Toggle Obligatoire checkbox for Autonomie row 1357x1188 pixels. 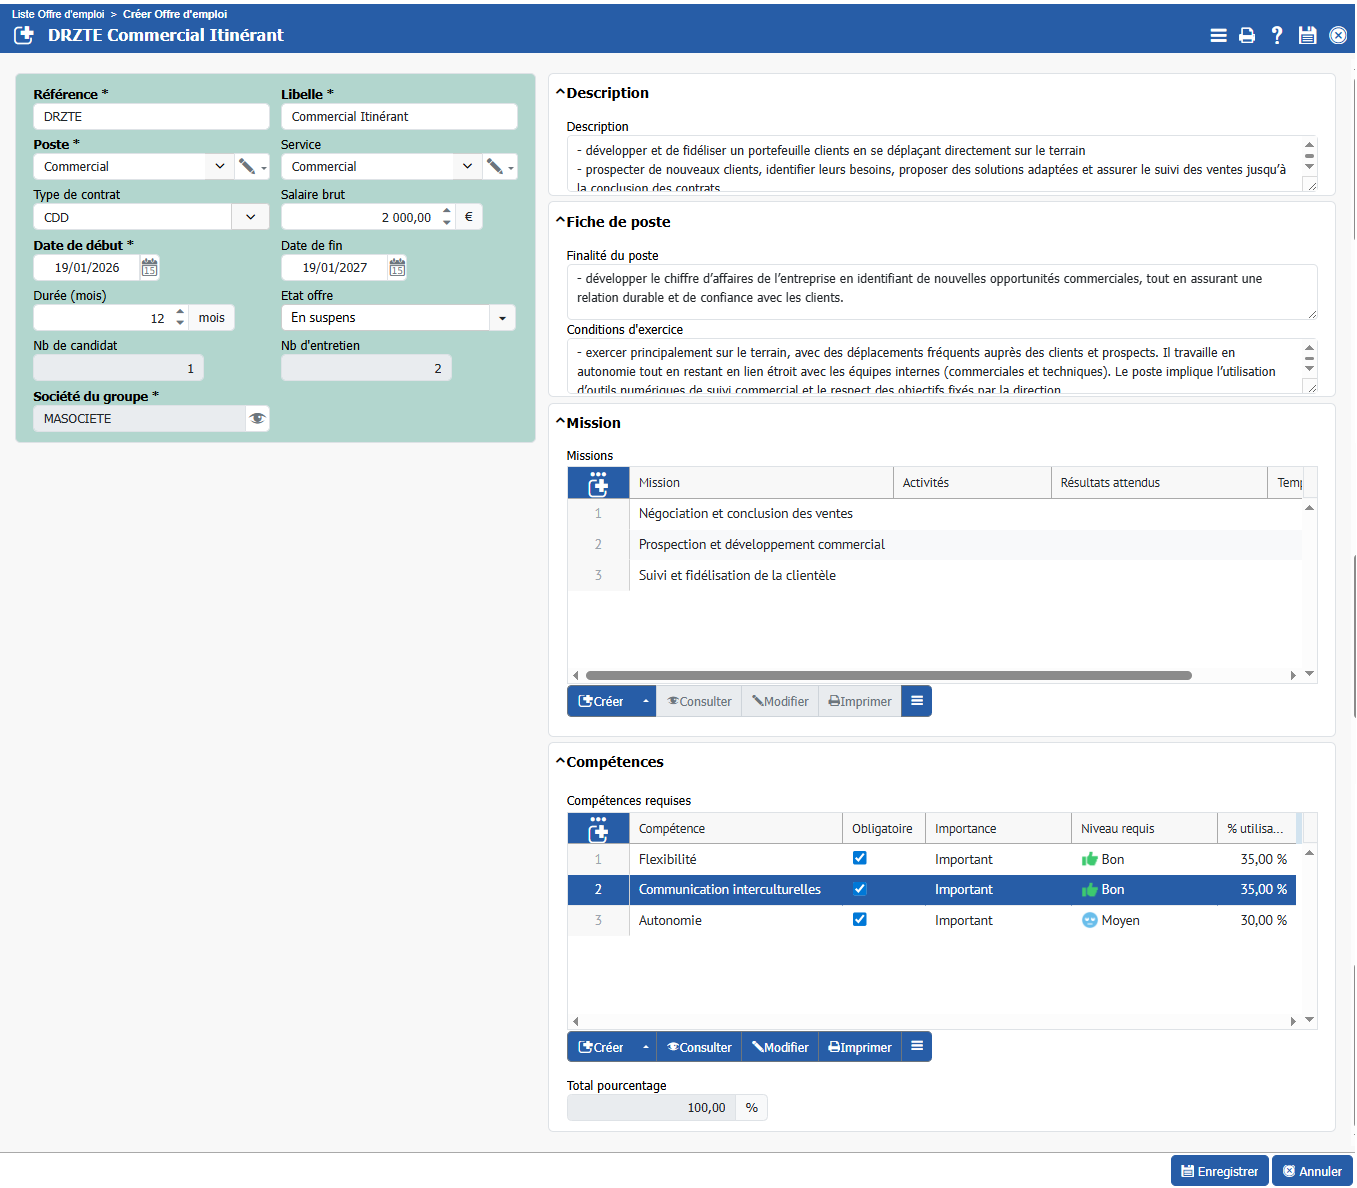pyautogui.click(x=859, y=919)
